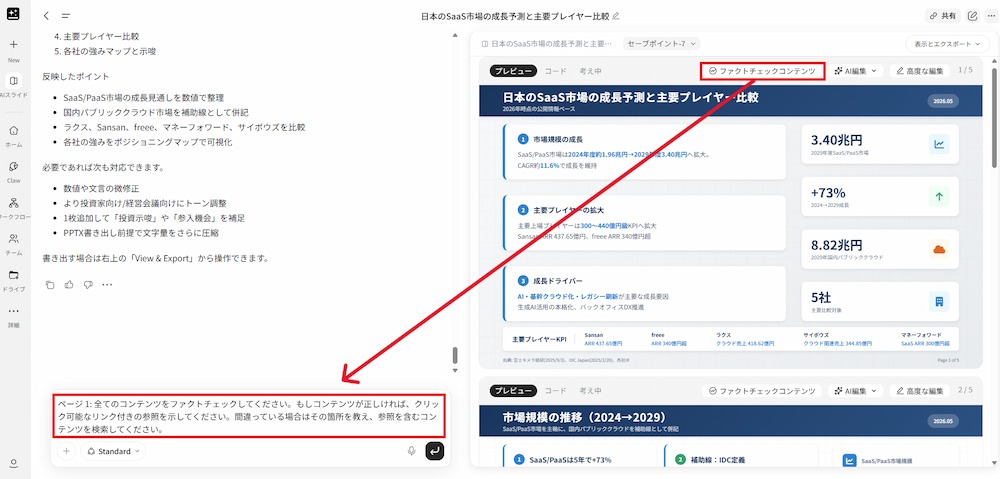1000x479 pixels.
Task: Click the Genspark logo icon
Action: [13, 15]
